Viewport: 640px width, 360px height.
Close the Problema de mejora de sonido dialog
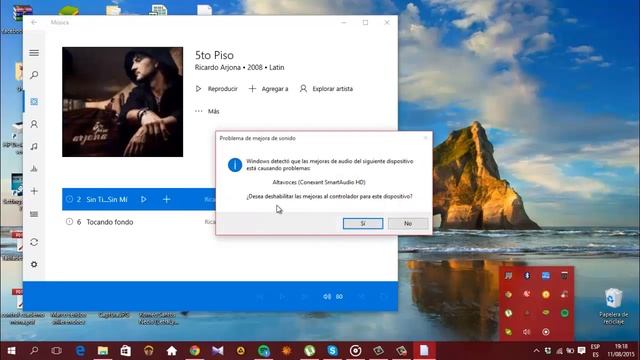point(425,138)
